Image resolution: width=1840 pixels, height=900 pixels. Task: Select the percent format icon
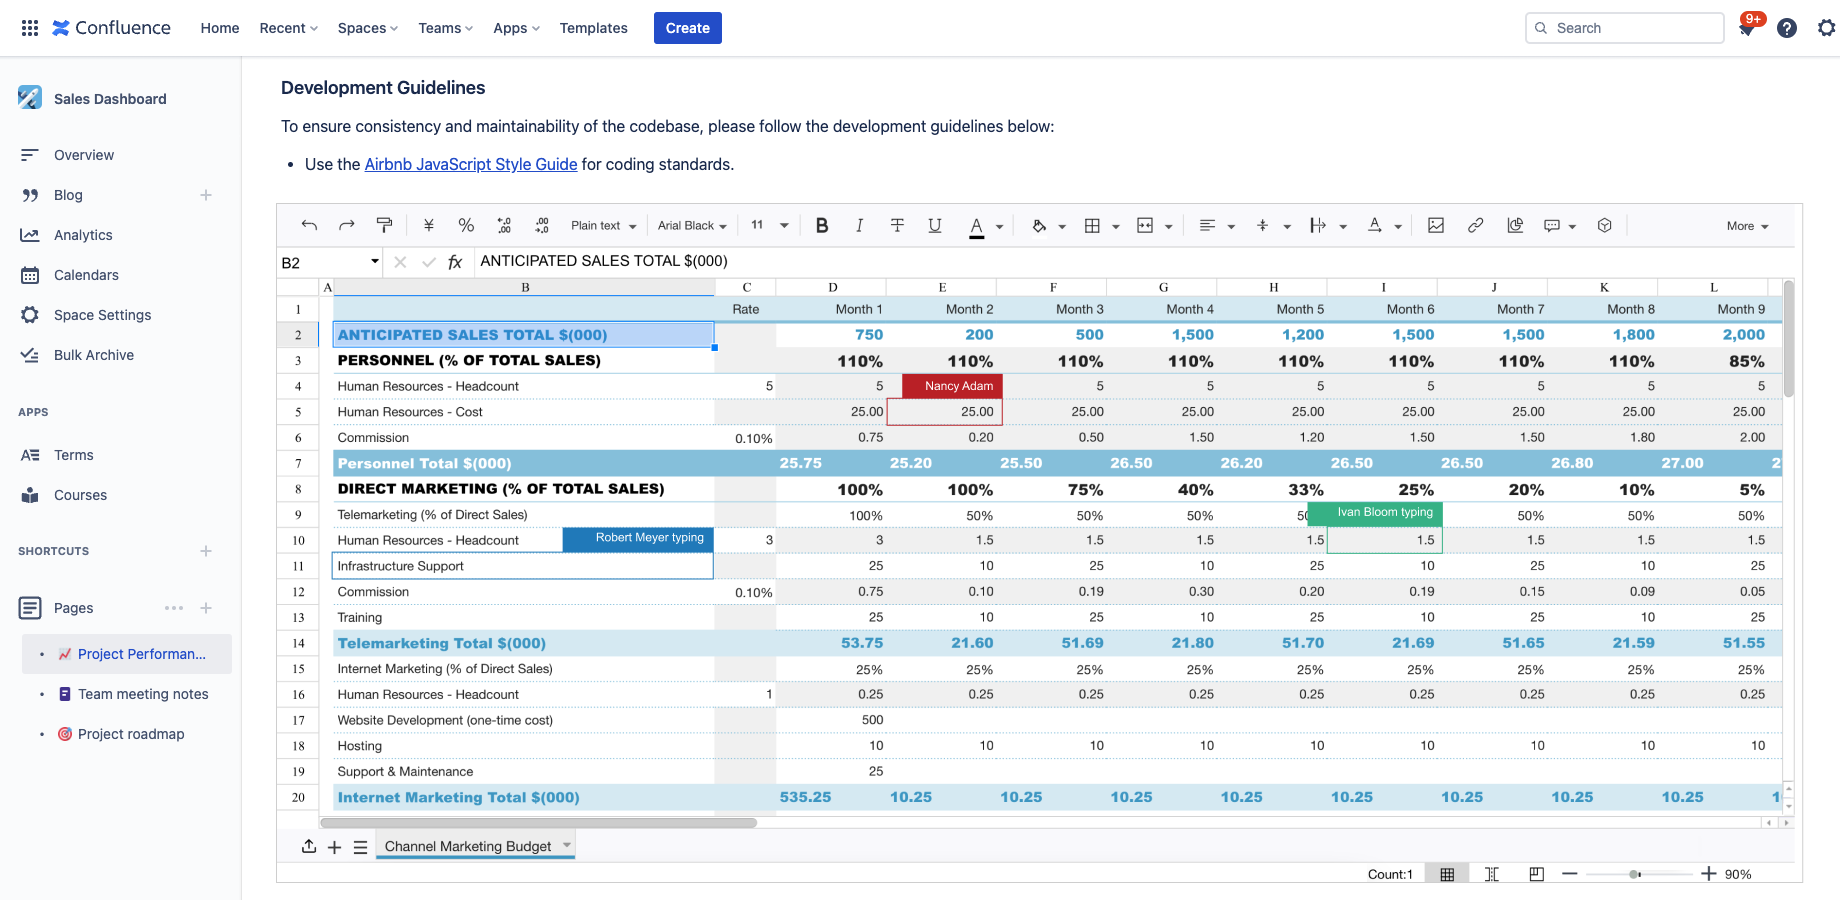pos(466,225)
